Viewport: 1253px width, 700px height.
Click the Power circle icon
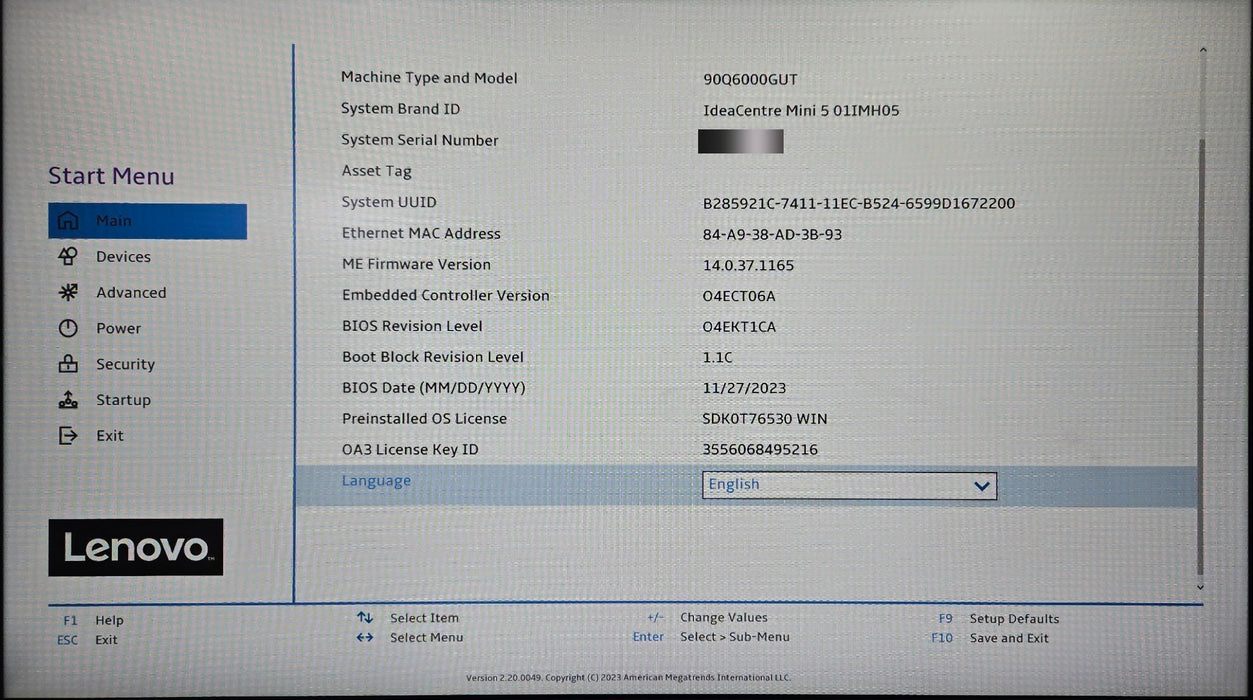coord(68,328)
